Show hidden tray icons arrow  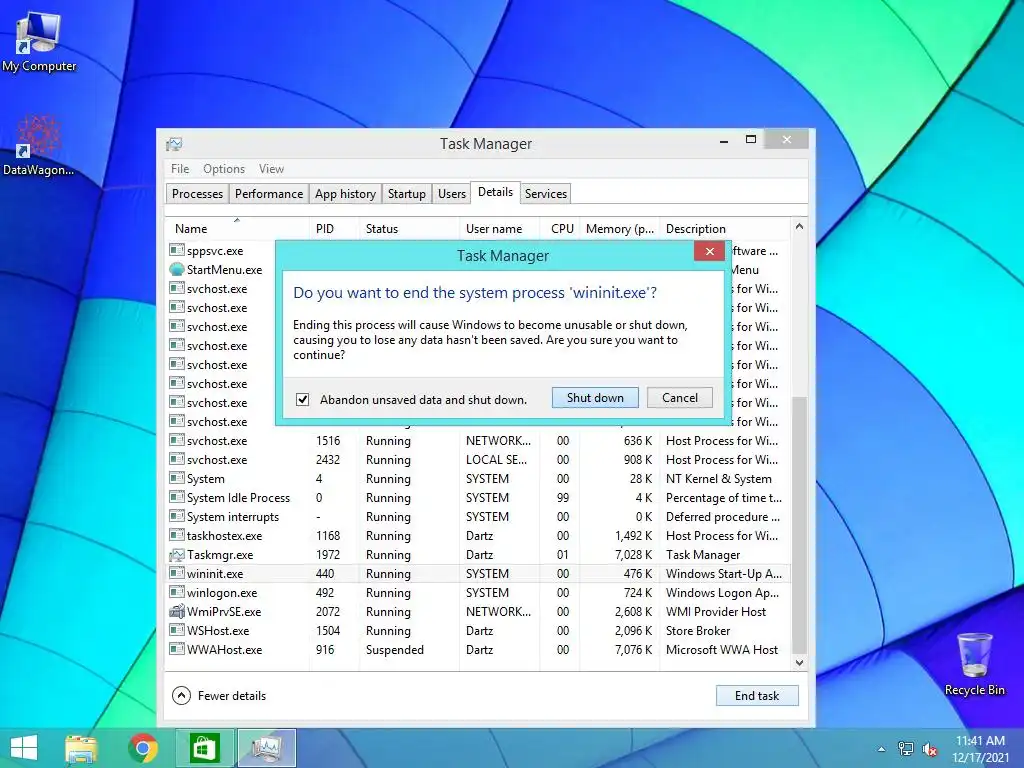click(x=882, y=749)
